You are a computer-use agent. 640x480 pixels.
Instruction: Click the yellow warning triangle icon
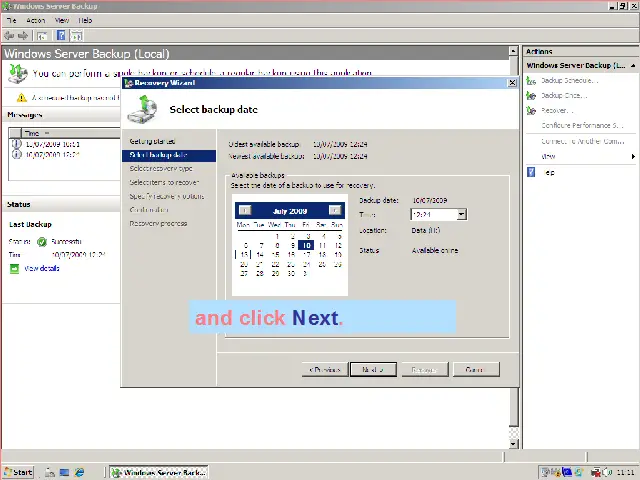22,98
